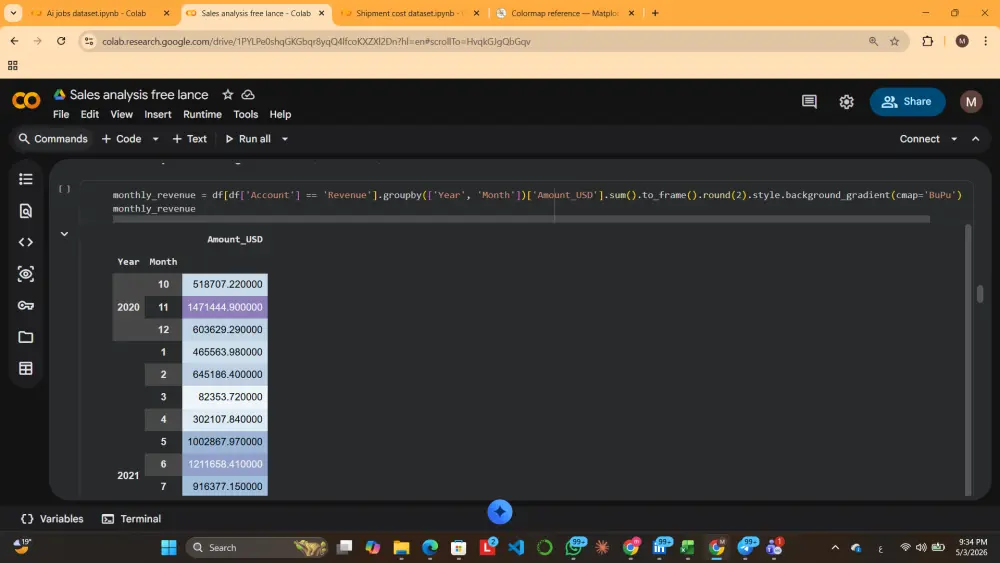
Task: Open the Runtime menu
Action: 202,115
